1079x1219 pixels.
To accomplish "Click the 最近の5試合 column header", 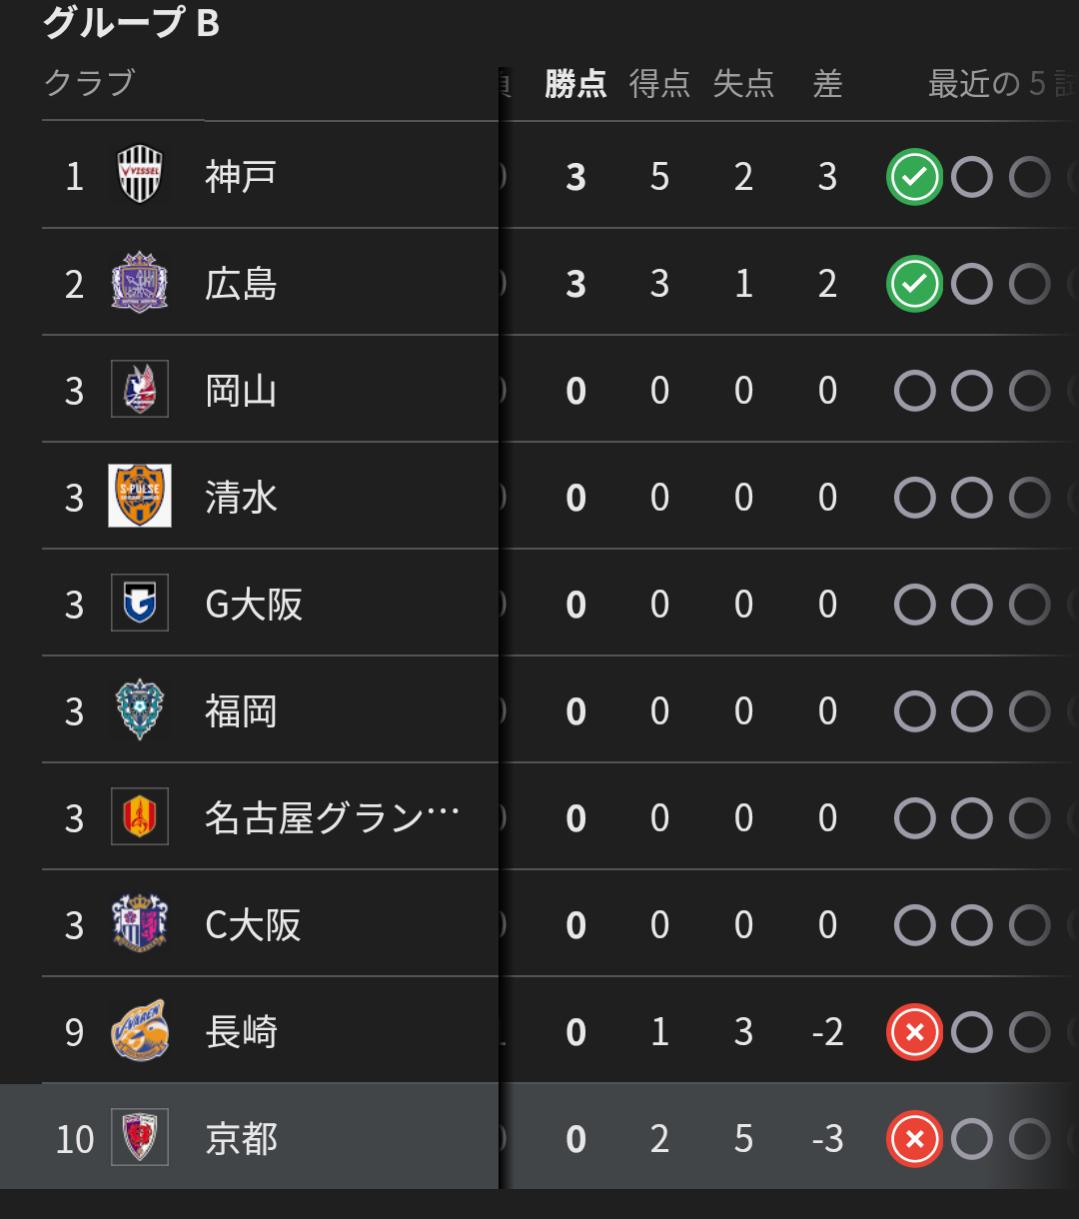I will pos(1000,85).
